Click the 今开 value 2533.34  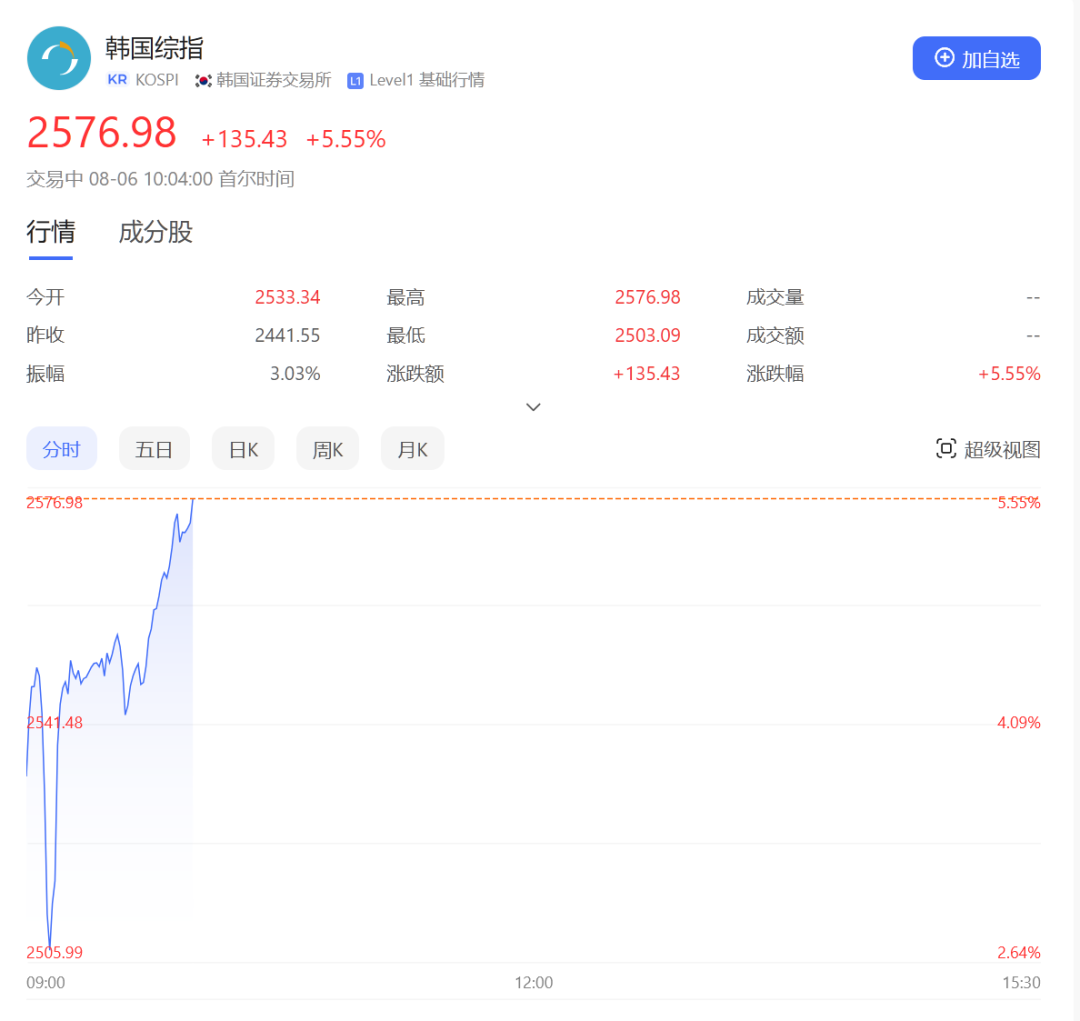tap(287, 297)
